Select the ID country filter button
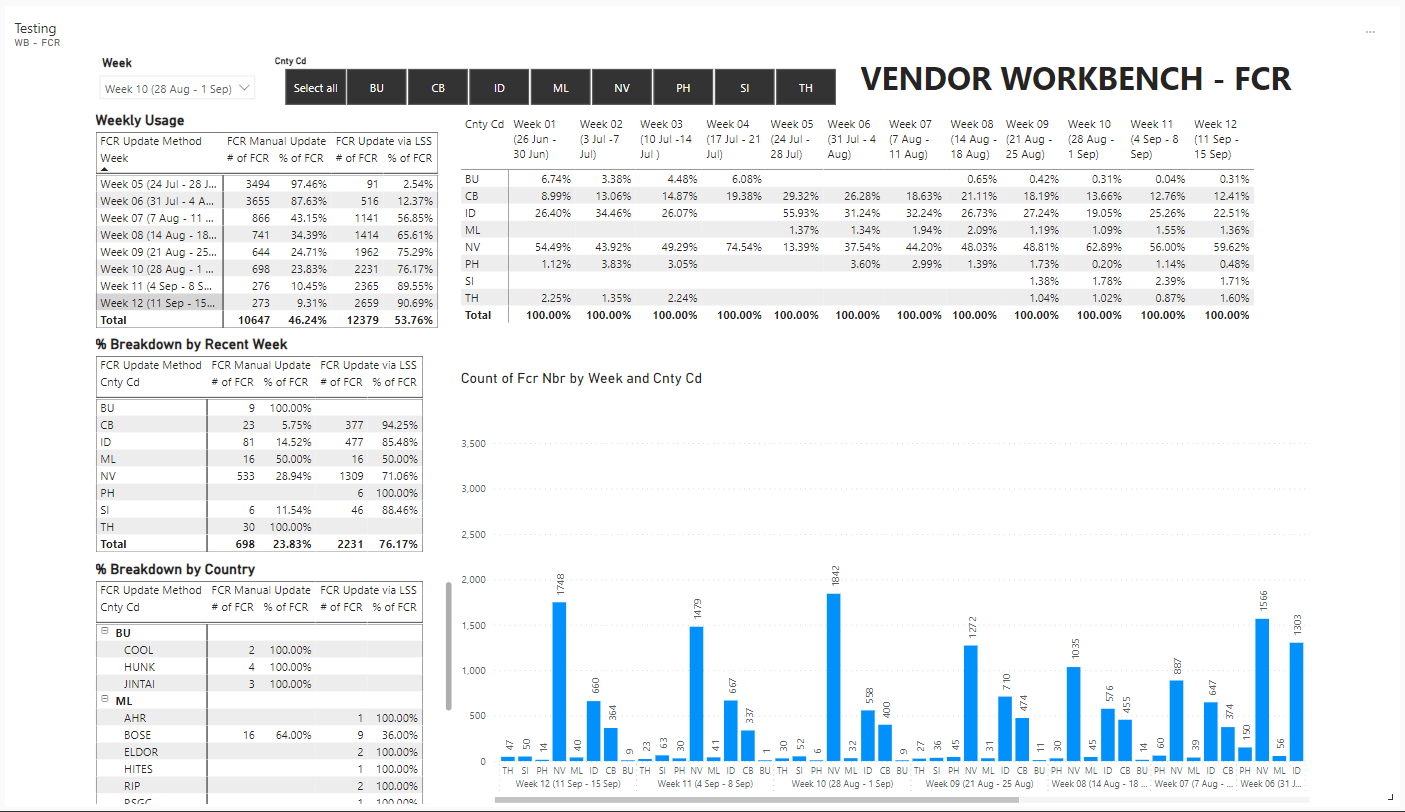This screenshot has height=812, width=1405. (499, 87)
